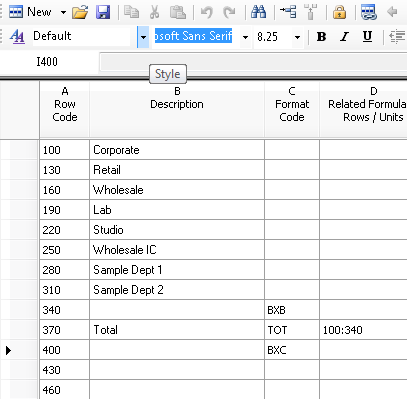Click the Wholesale description cell
The image size is (407, 399).
[x=177, y=190]
